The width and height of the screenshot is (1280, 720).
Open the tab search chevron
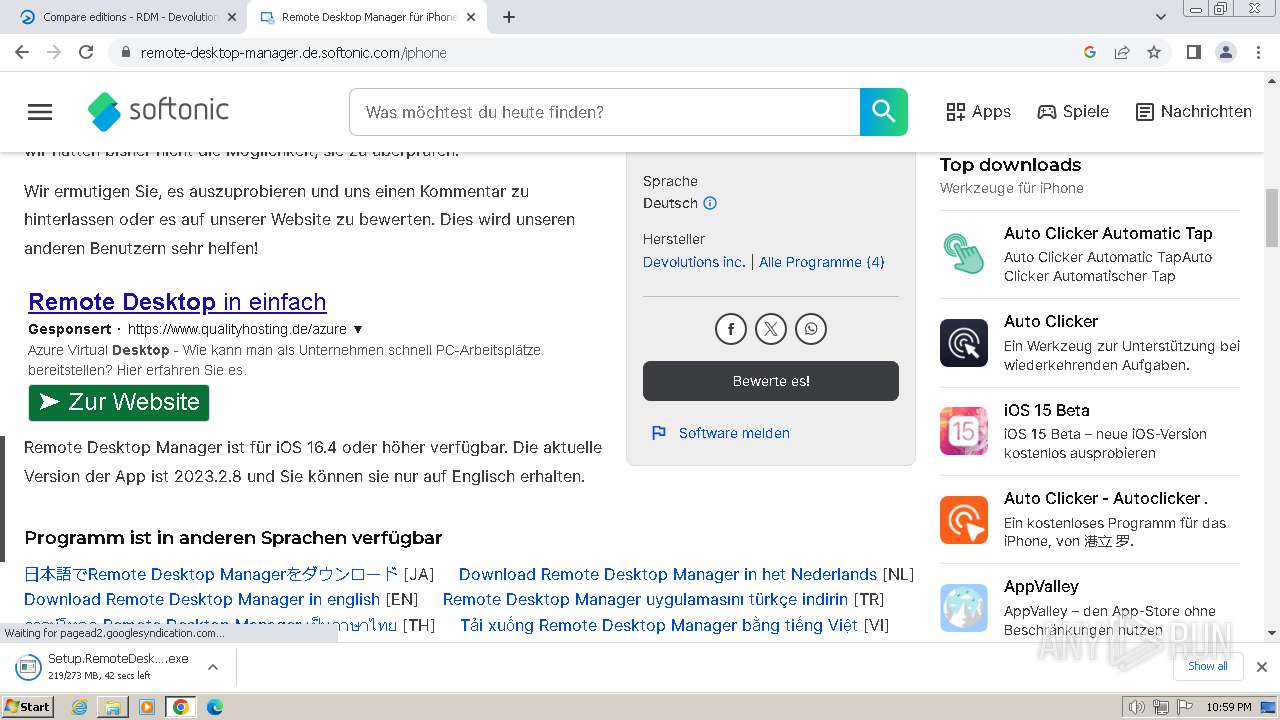[x=1161, y=17]
